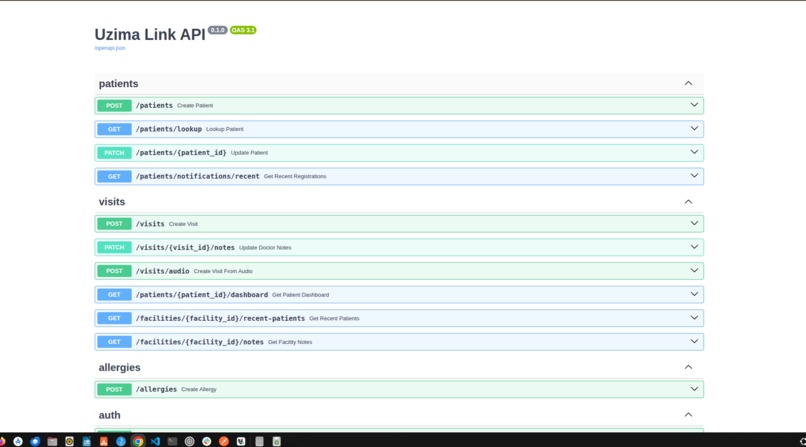Open the document writer icon in taskbar

click(x=86, y=441)
